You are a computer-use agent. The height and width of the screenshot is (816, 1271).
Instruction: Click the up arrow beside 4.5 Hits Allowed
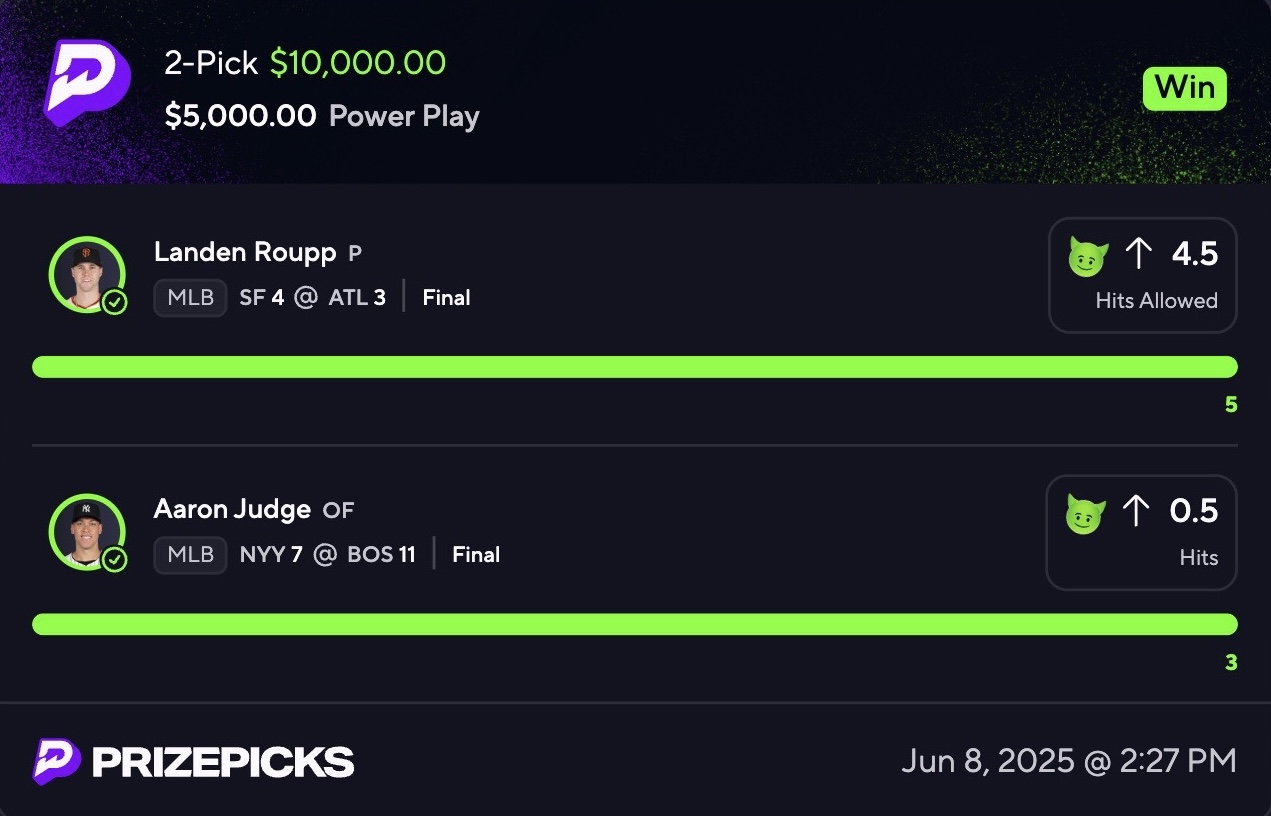point(1139,255)
